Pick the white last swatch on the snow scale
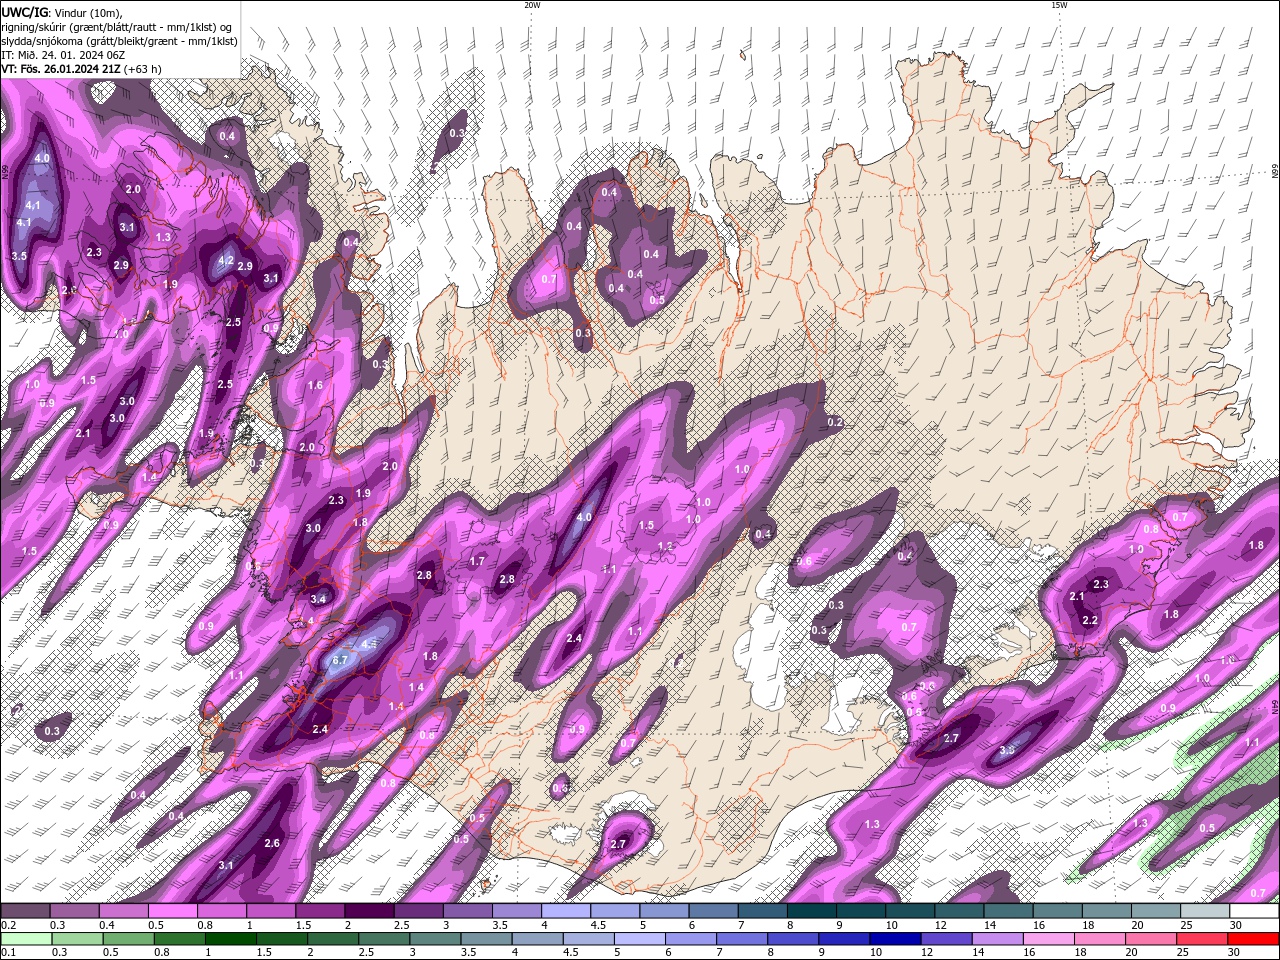Viewport: 1280px width, 960px height. 1254,911
